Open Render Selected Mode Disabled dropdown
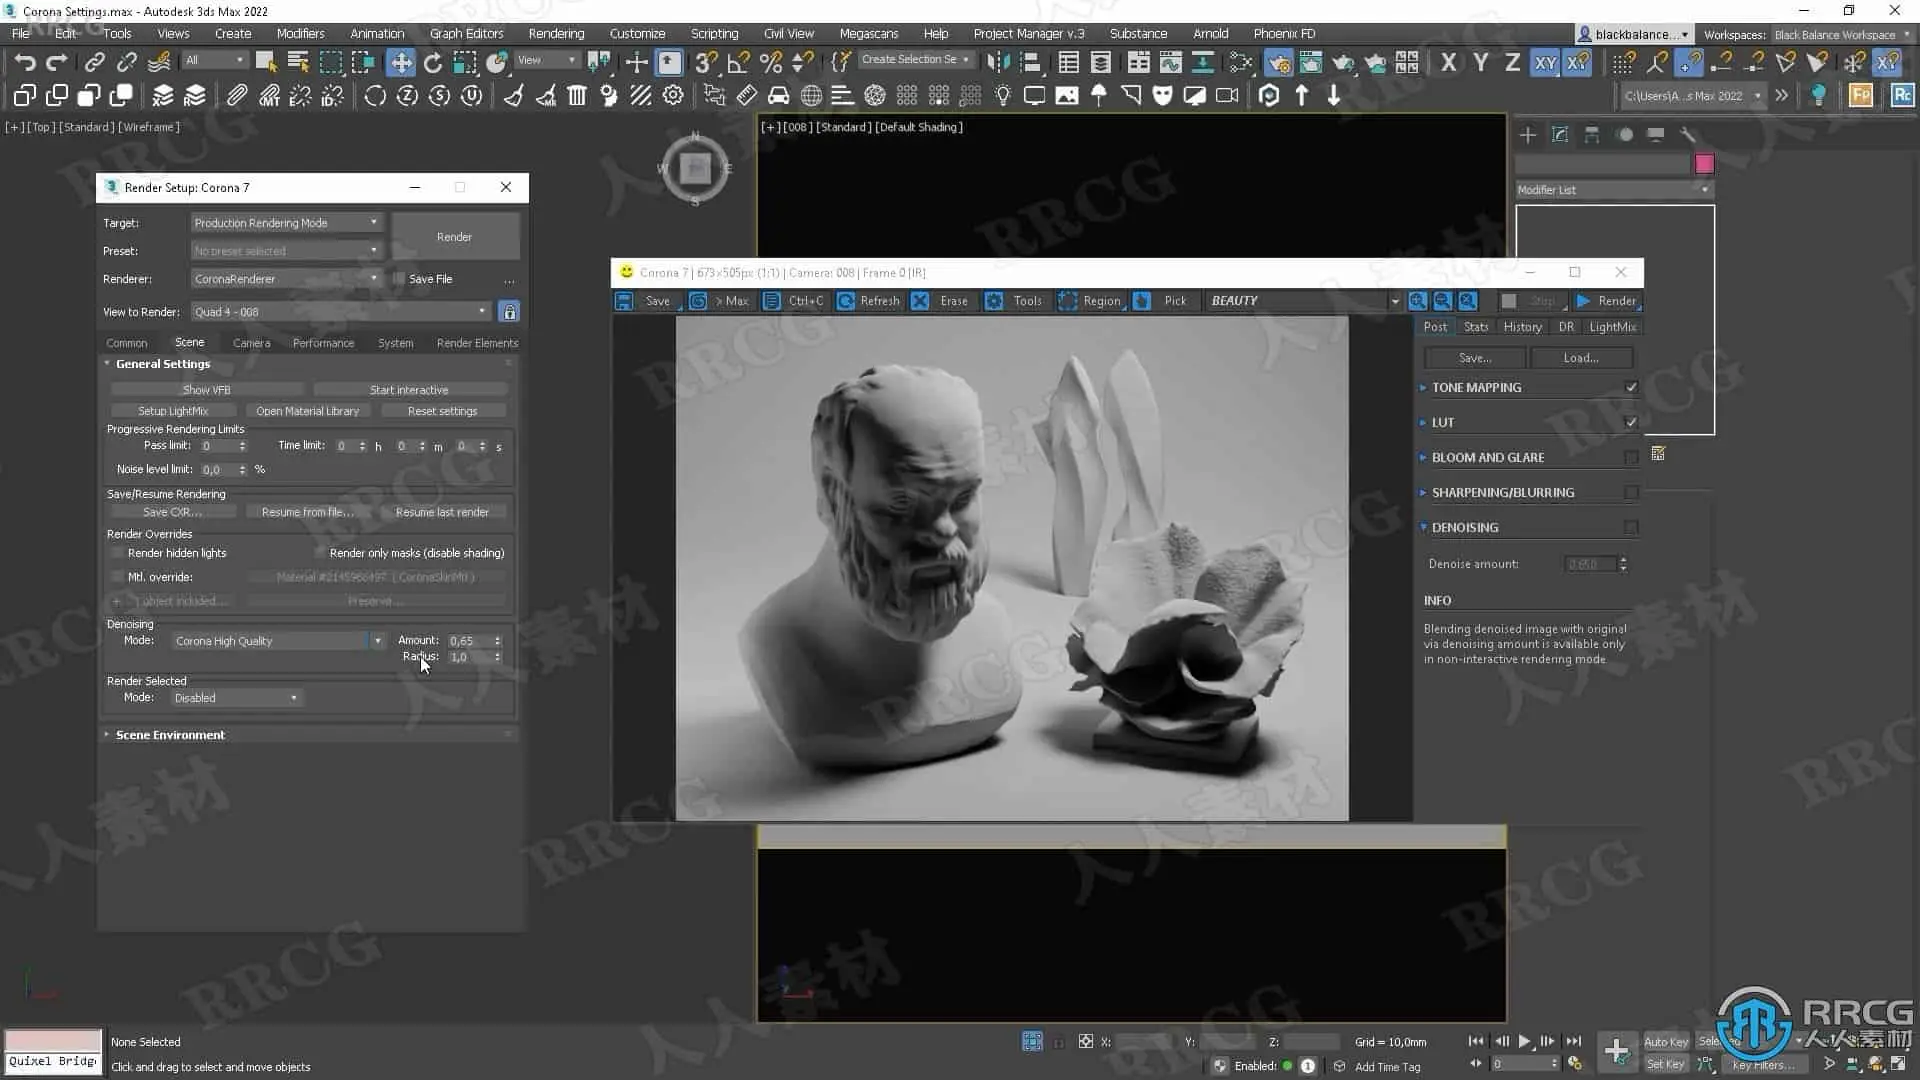Image resolution: width=1920 pixels, height=1080 pixels. [x=236, y=698]
